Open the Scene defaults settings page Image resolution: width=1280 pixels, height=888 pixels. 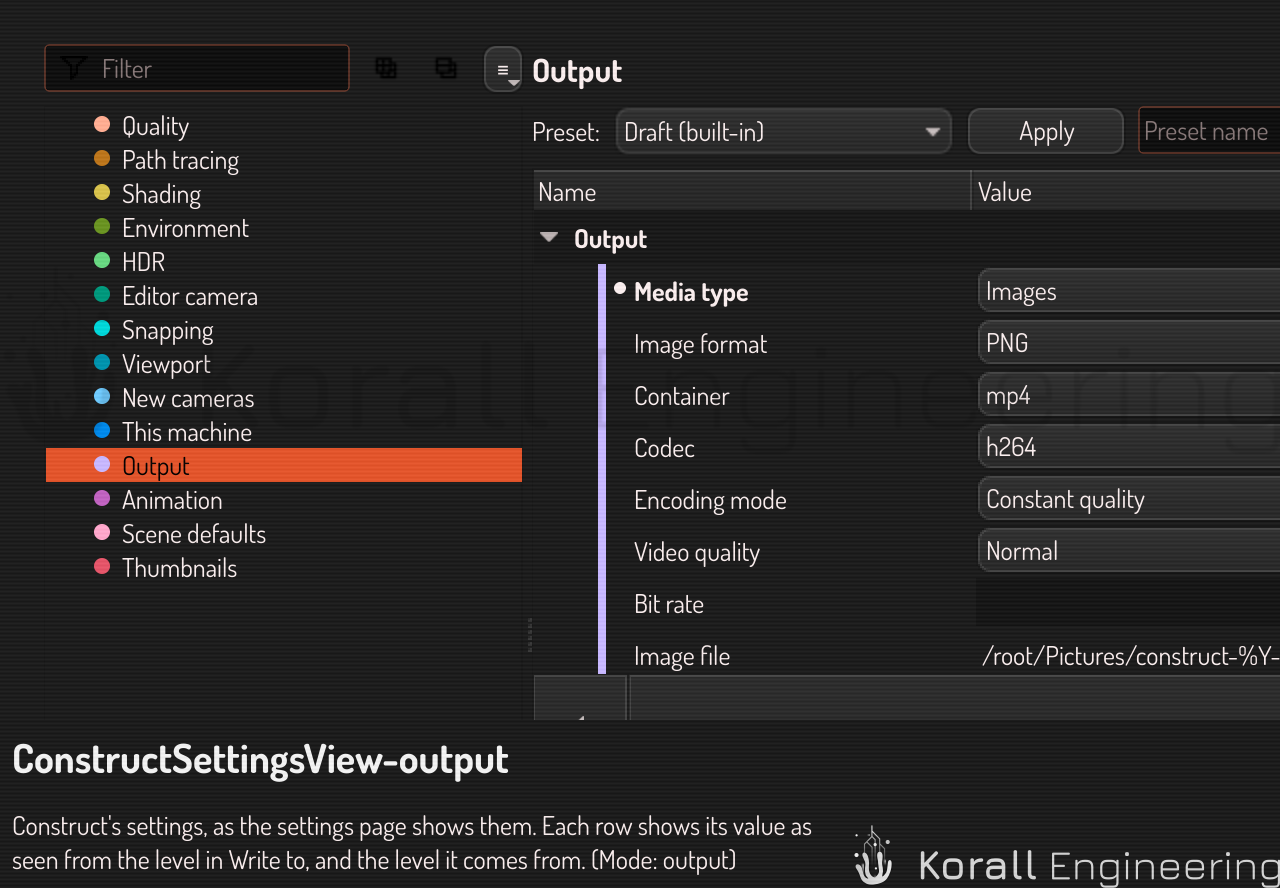pos(284,534)
